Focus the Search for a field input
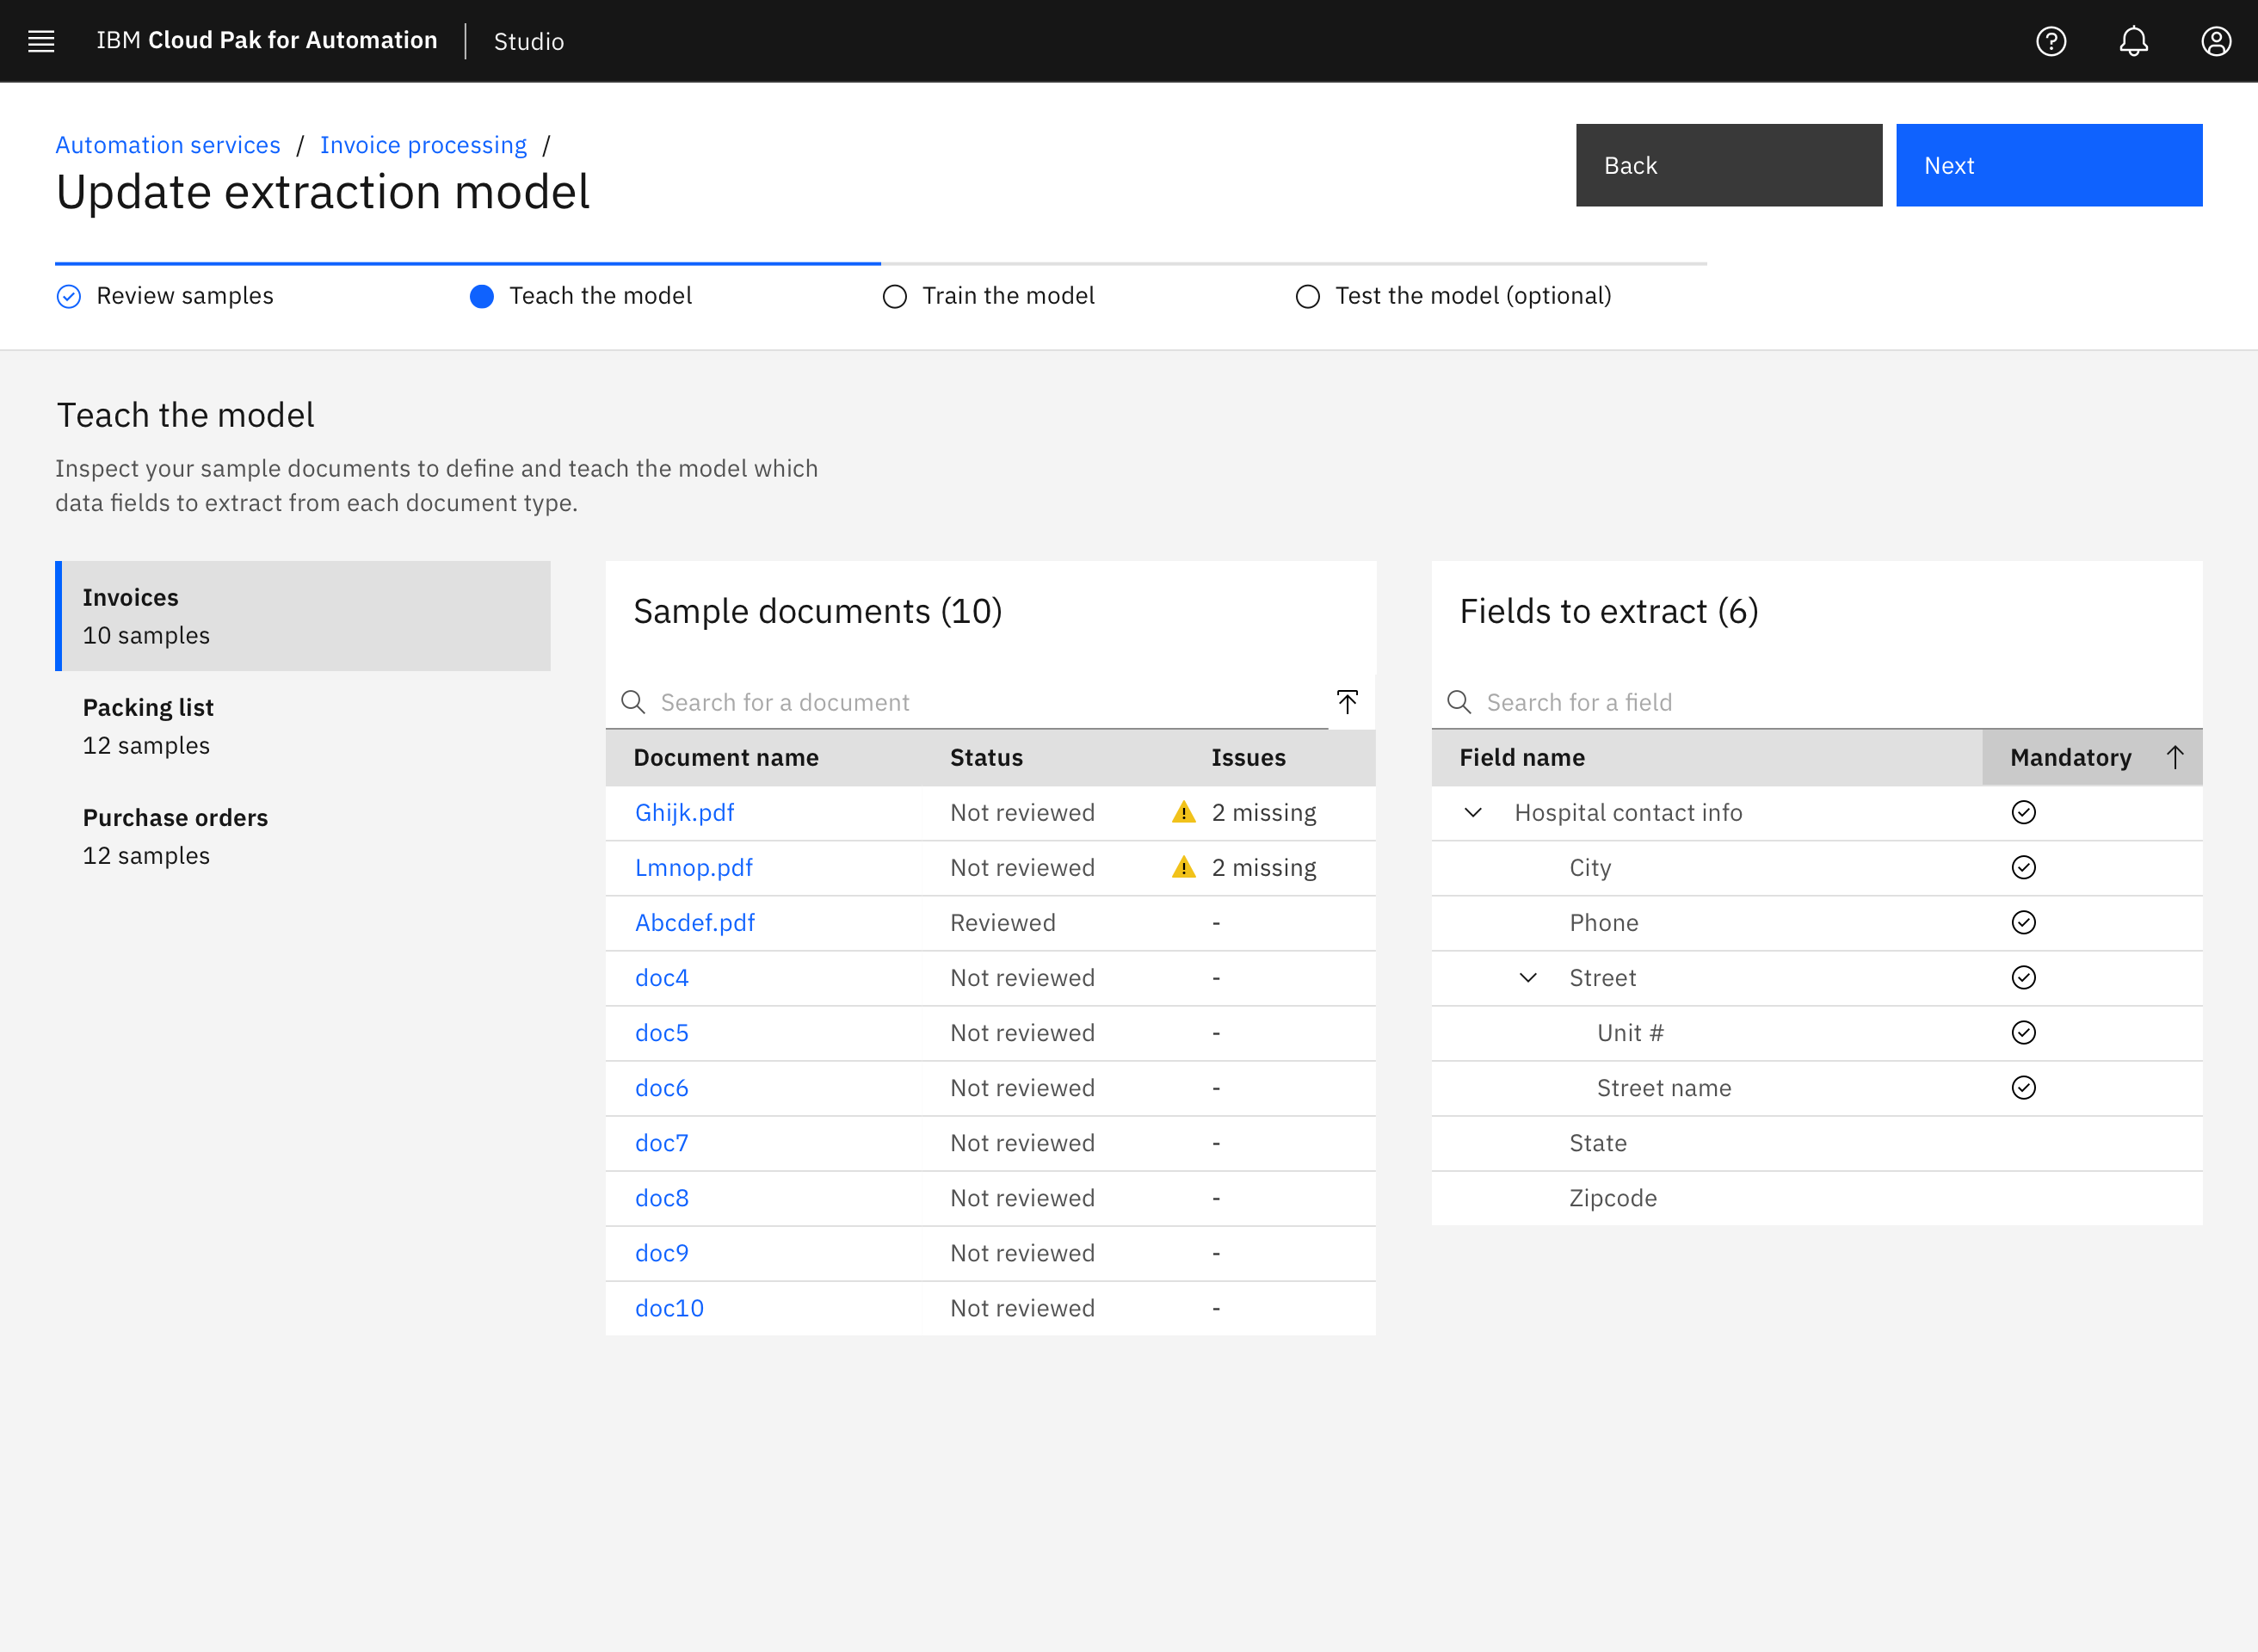The width and height of the screenshot is (2258, 1652). tap(1830, 702)
